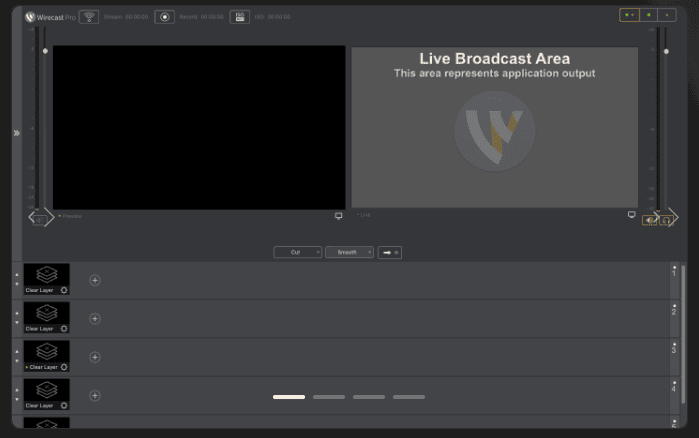
Task: Click the layers panel vertical scrollbar
Action: pyautogui.click(x=683, y=334)
